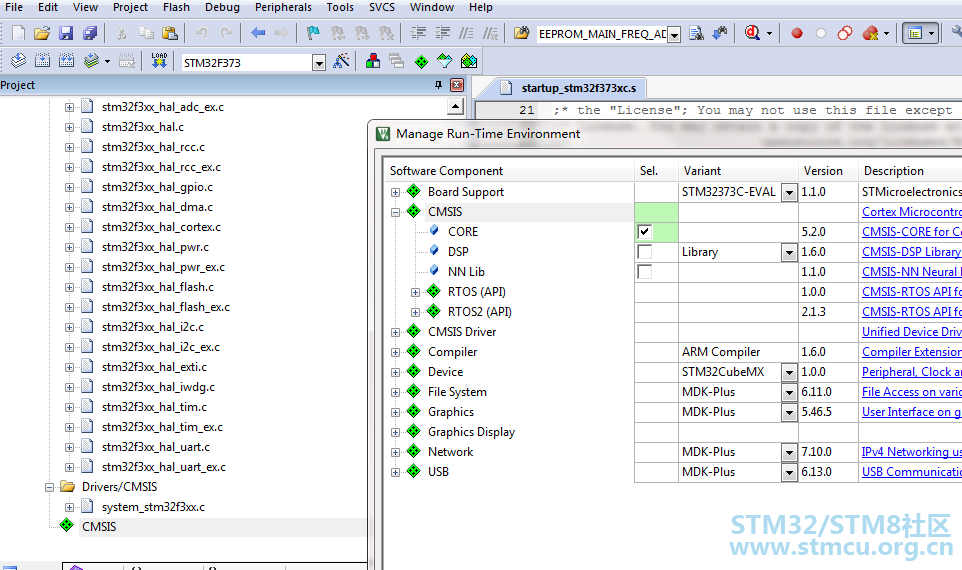Viewport: 962px width, 570px height.
Task: Close the Project panel with the red X
Action: coord(457,85)
